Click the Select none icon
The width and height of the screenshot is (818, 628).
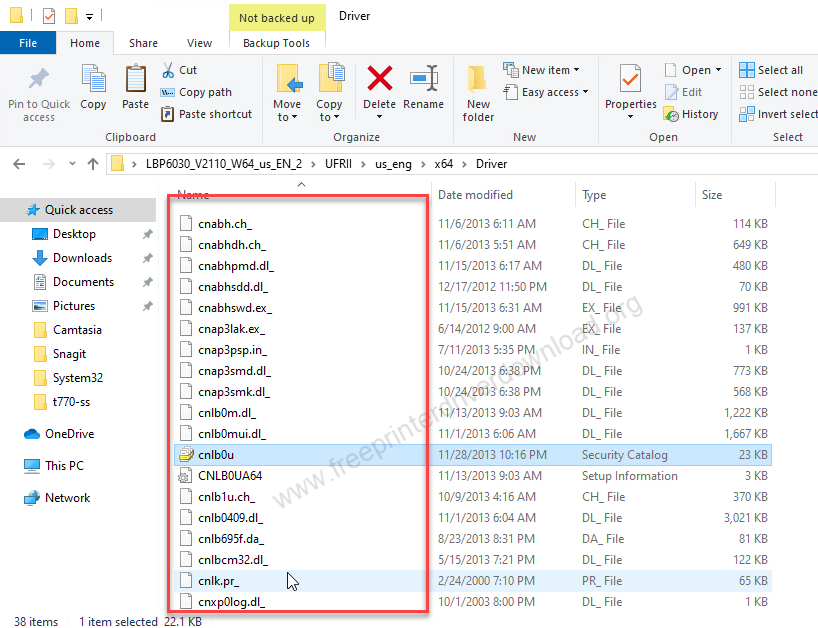click(x=747, y=92)
